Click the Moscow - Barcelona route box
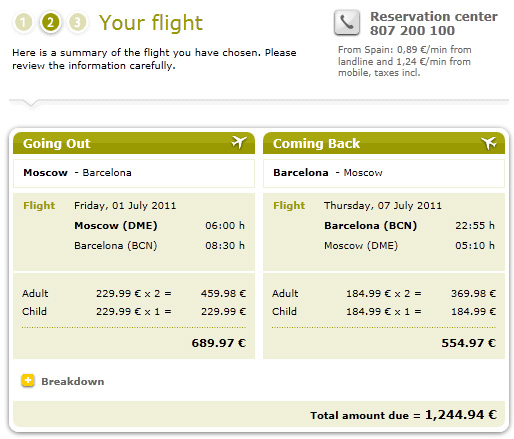514x439 pixels. (134, 173)
